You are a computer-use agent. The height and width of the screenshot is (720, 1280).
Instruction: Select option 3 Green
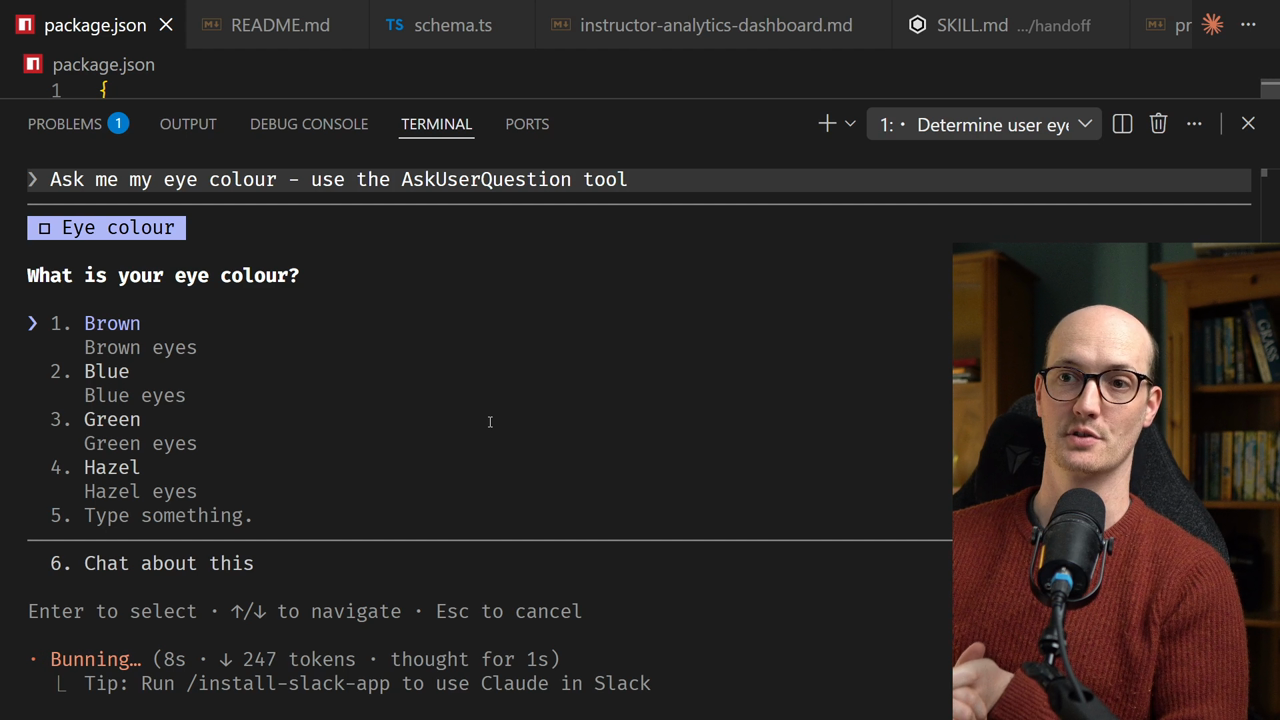tap(112, 419)
